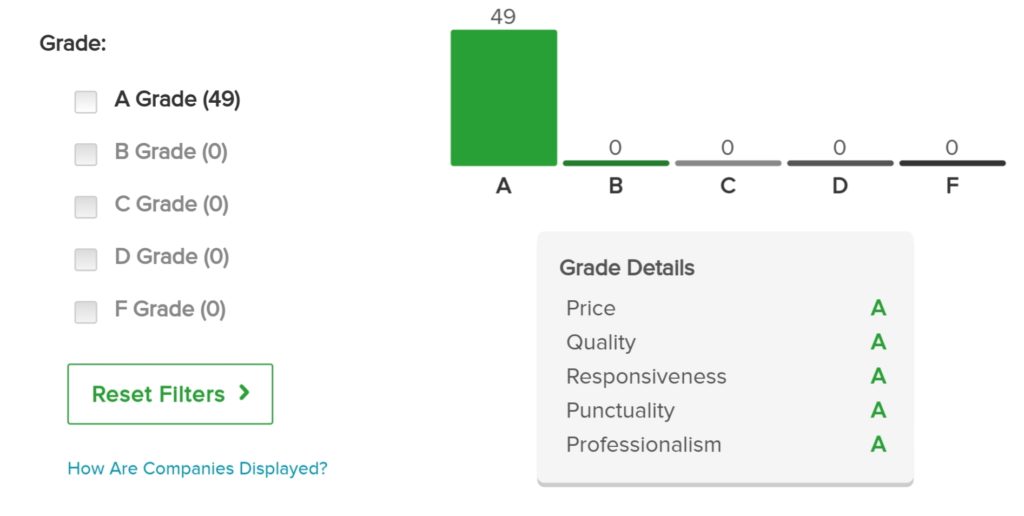Select the C grade bar in chart

click(x=728, y=163)
